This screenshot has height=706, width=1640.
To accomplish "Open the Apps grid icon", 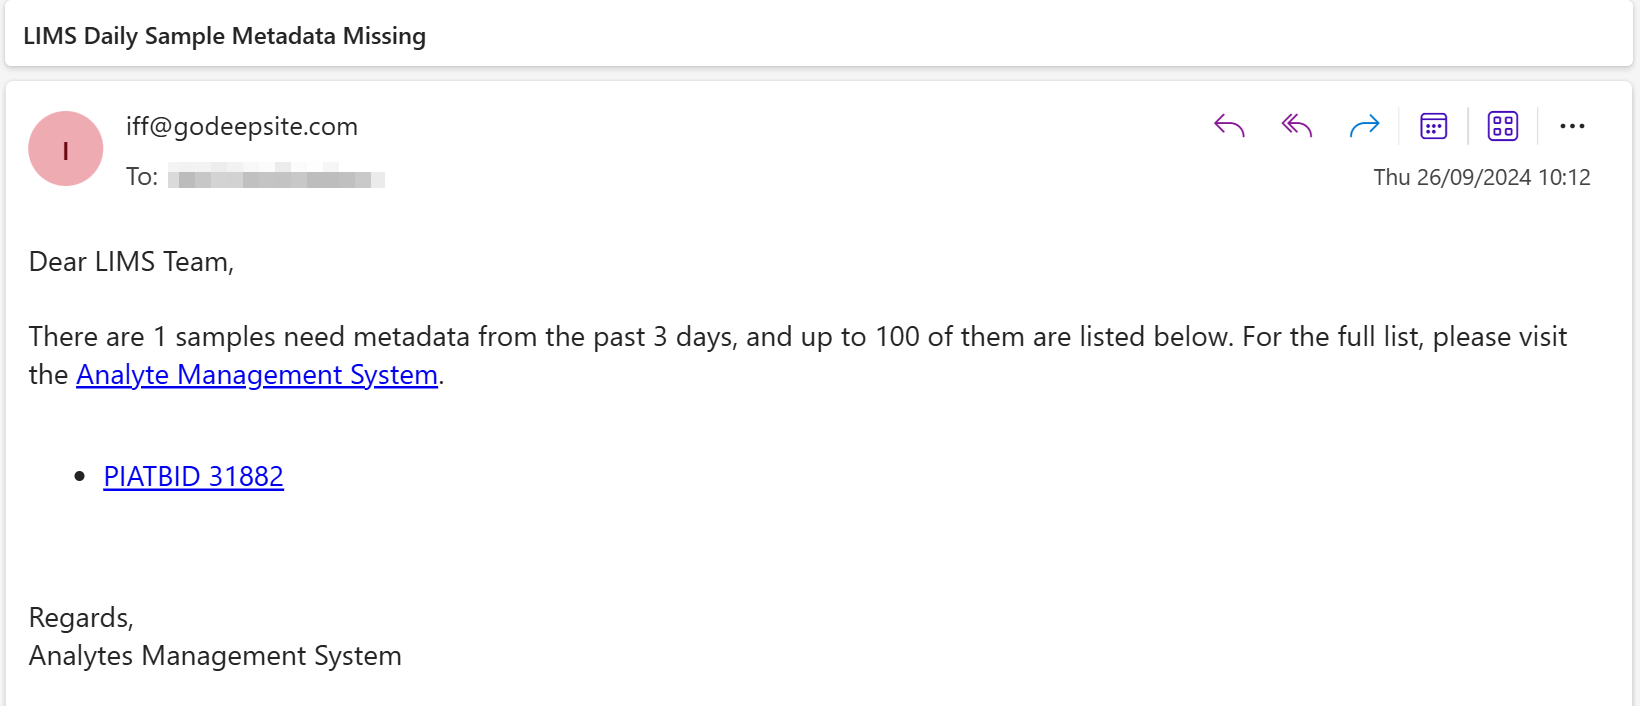I will coord(1503,126).
